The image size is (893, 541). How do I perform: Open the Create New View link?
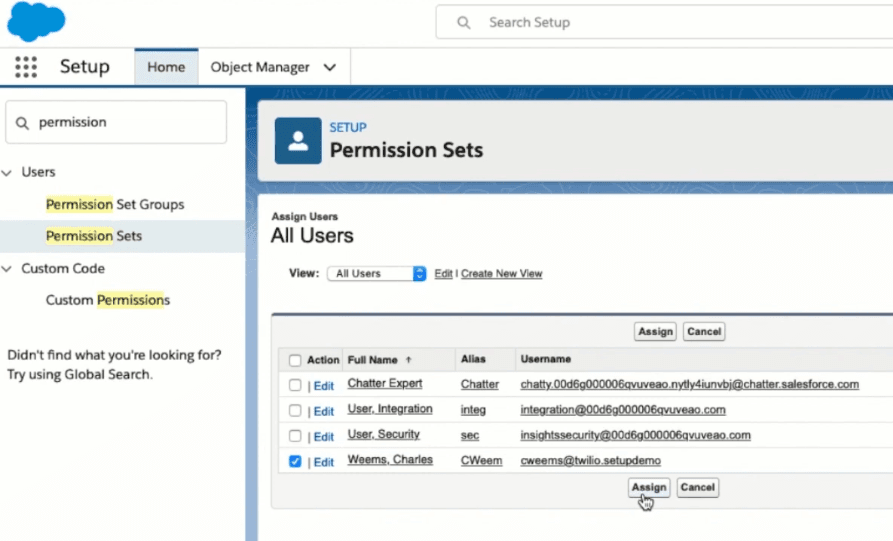501,273
